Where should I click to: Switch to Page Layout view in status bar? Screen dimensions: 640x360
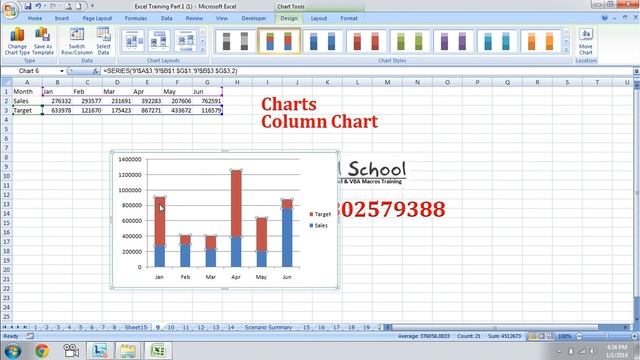coord(541,336)
